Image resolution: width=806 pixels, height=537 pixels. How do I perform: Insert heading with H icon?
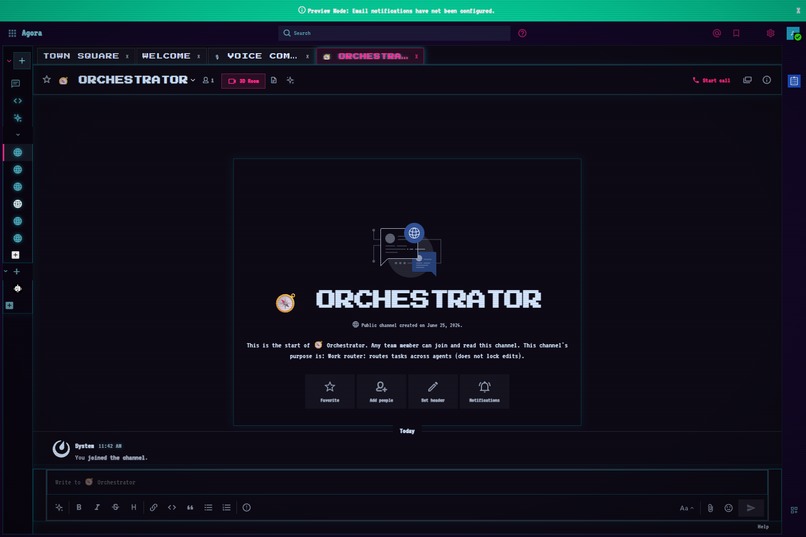click(x=134, y=507)
